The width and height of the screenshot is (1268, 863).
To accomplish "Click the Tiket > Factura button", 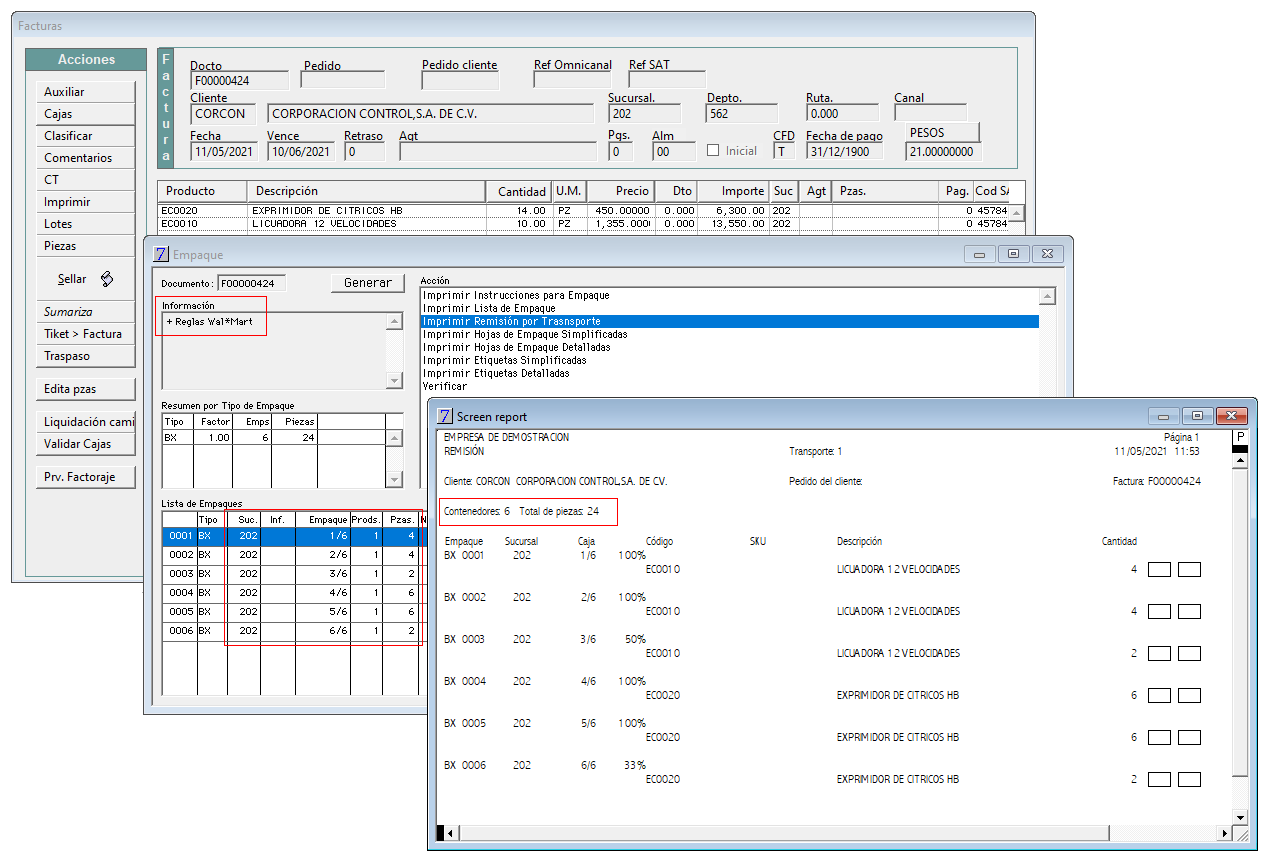I will (85, 334).
